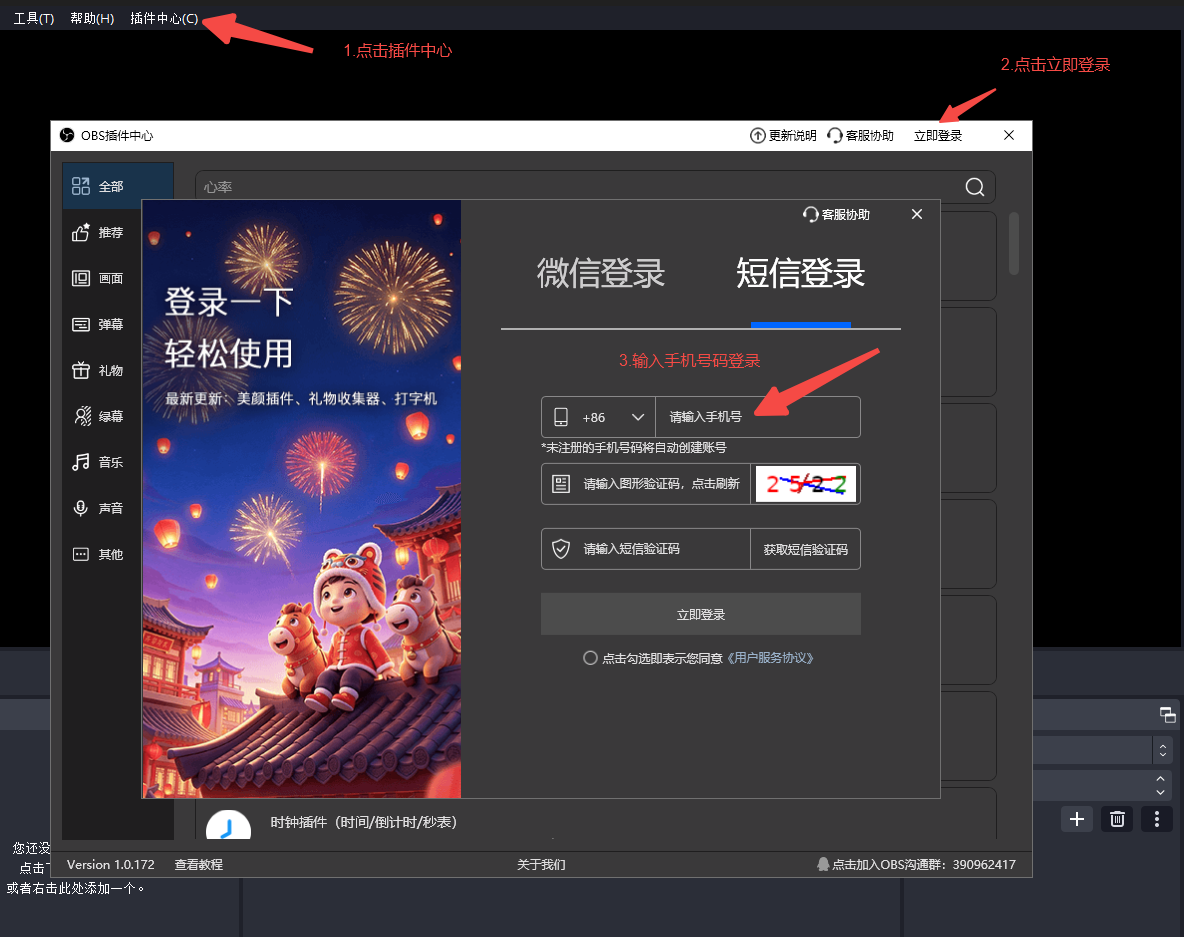
Task: Switch to 短信登录 tab
Action: [800, 273]
